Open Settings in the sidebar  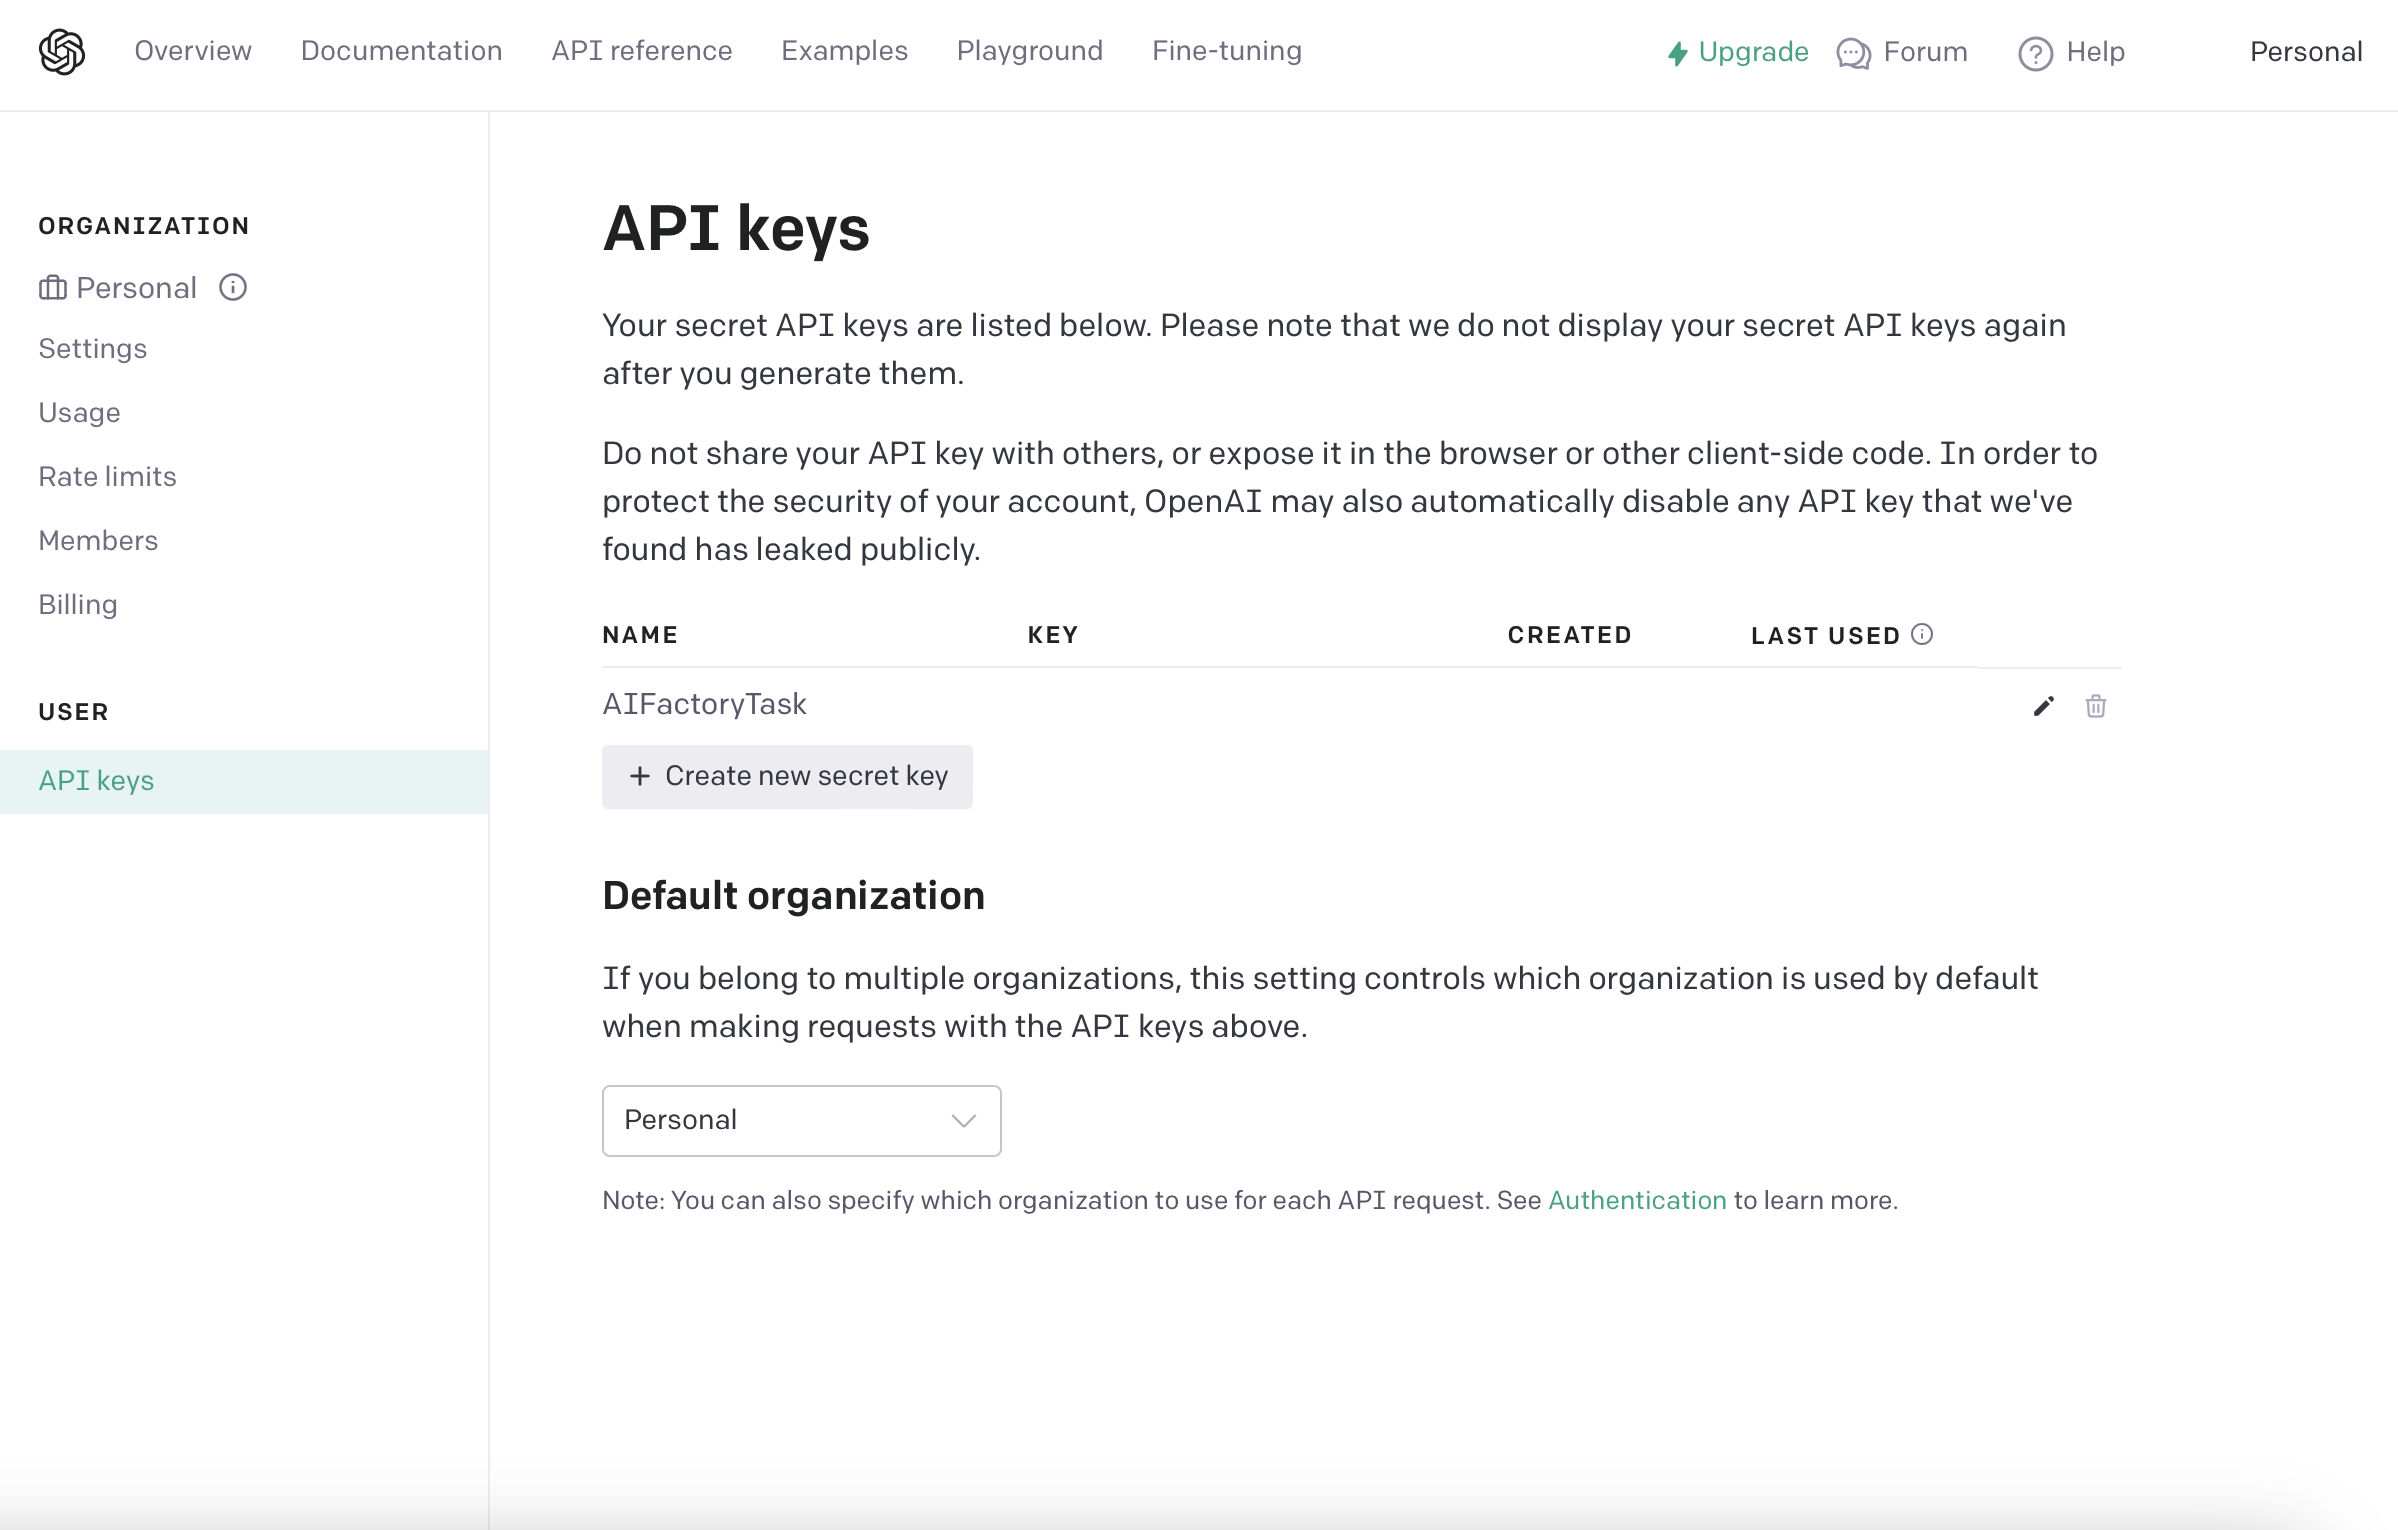93,348
